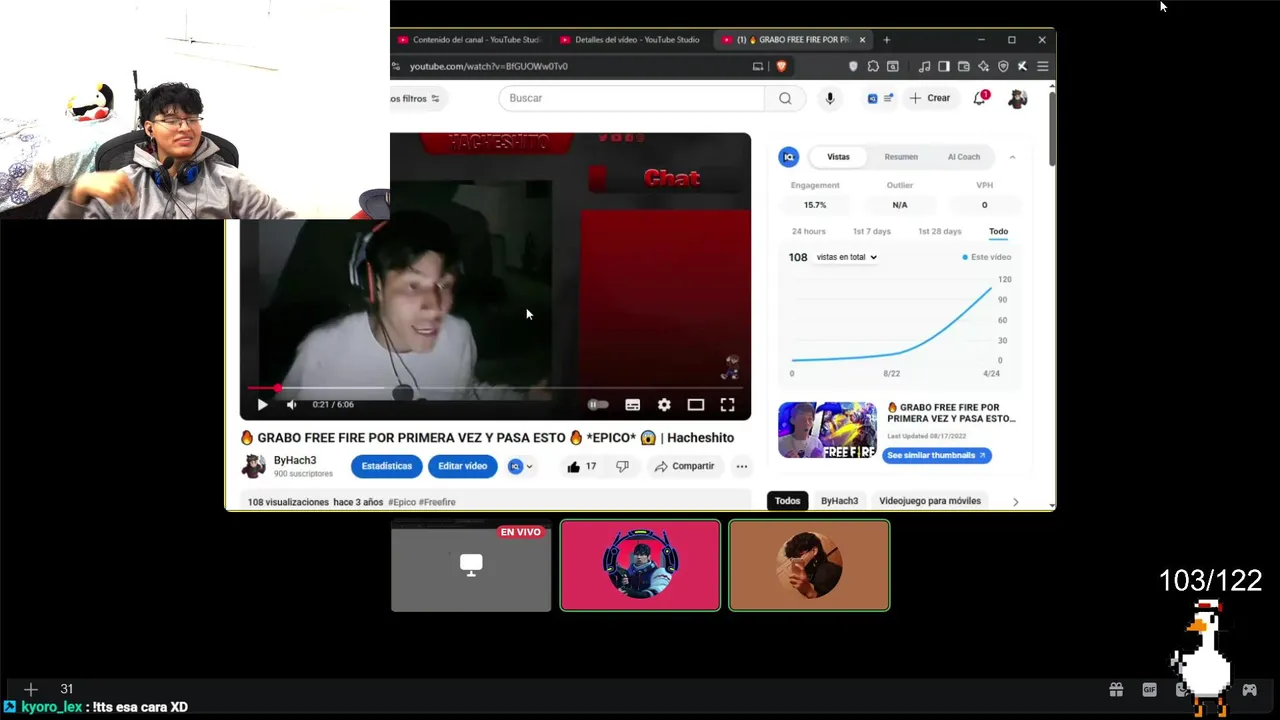The height and width of the screenshot is (720, 1280).
Task: Mute the video with the speaker icon
Action: tap(291, 405)
